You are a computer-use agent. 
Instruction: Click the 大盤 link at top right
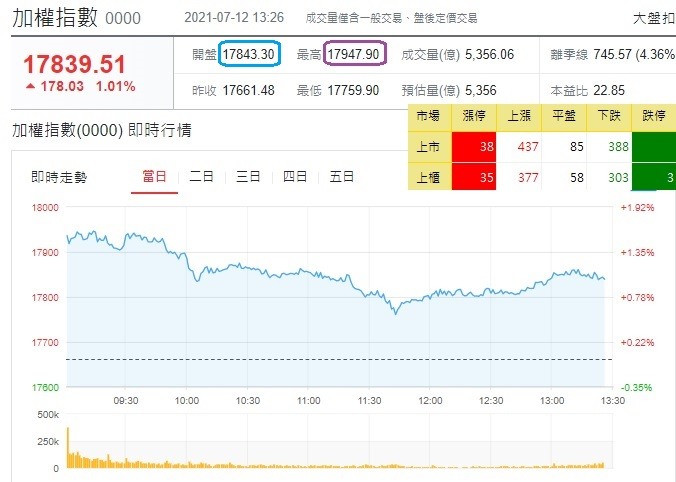(x=653, y=18)
